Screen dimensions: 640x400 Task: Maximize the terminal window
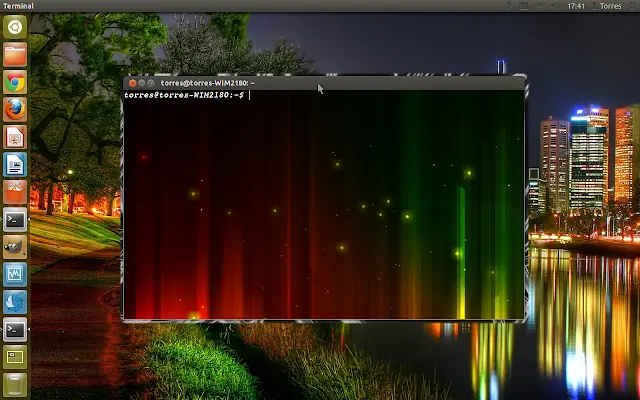tap(151, 83)
